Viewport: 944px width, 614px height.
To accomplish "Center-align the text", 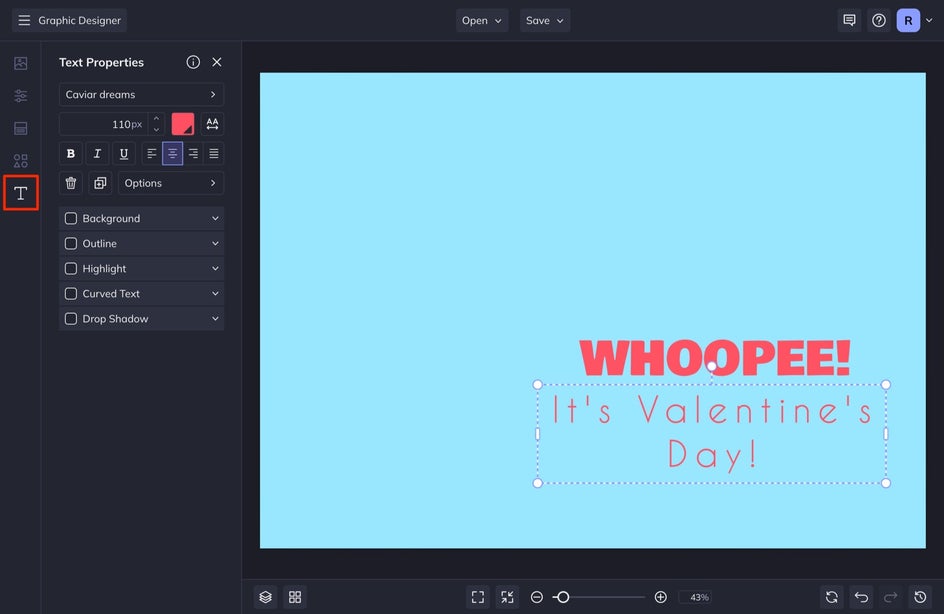I will pyautogui.click(x=172, y=154).
